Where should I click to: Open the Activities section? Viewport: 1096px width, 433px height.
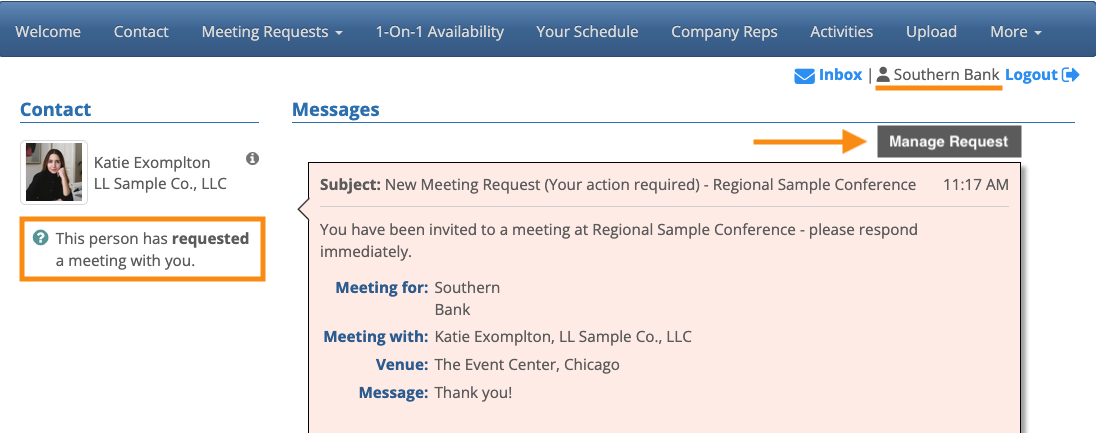pos(841,32)
